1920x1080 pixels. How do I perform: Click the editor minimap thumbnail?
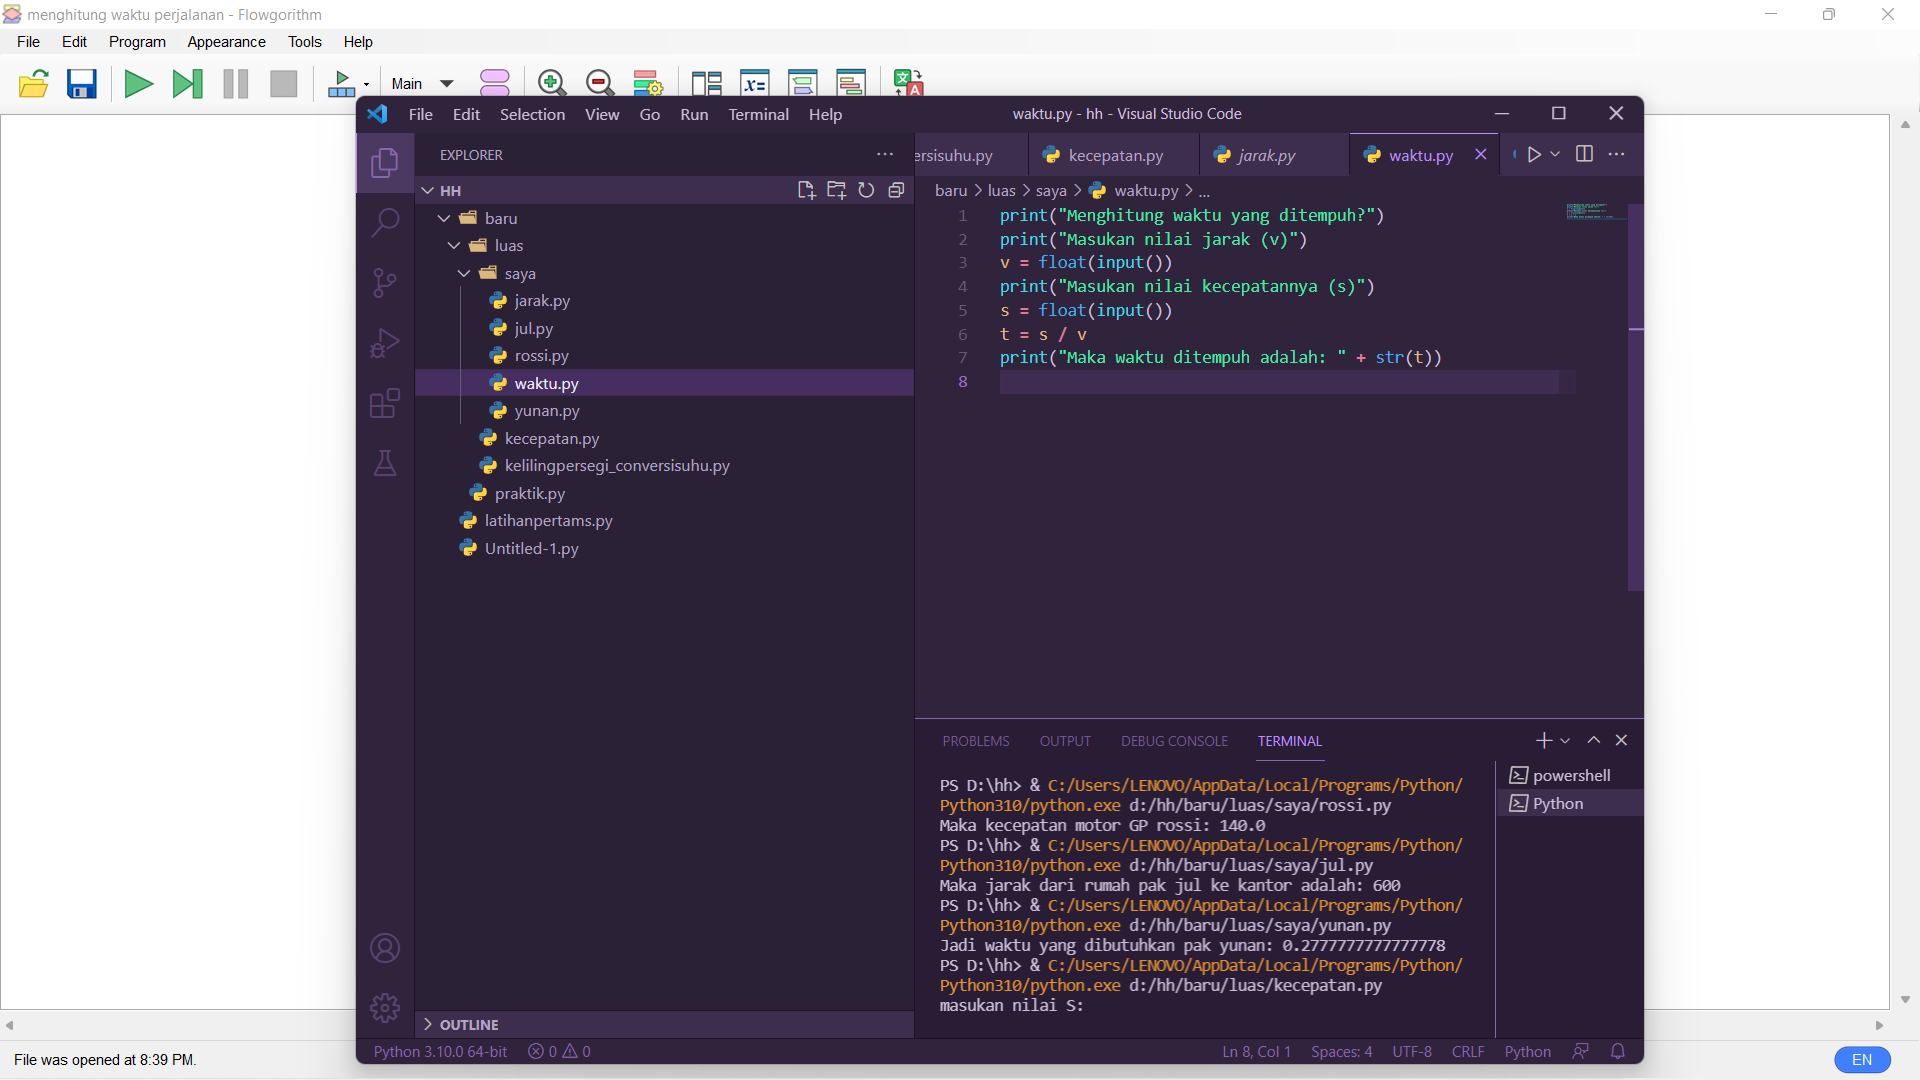pos(1590,212)
